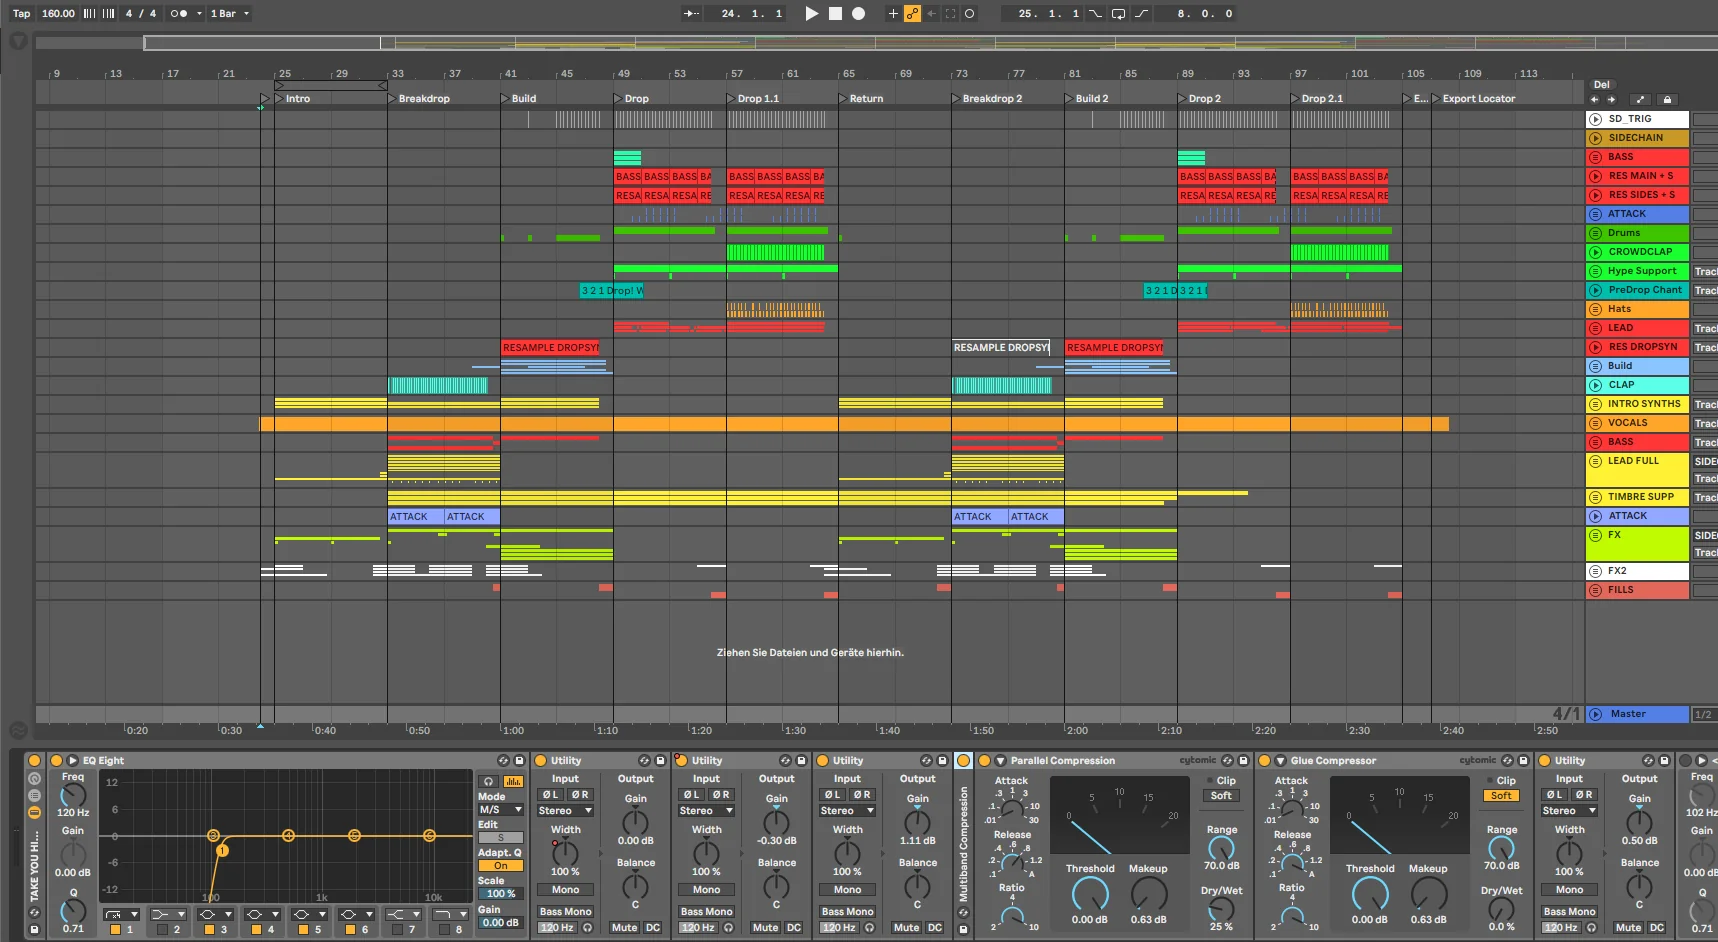Toggle Bass Mono on the second Utility
This screenshot has height=942, width=1718.
coord(706,912)
